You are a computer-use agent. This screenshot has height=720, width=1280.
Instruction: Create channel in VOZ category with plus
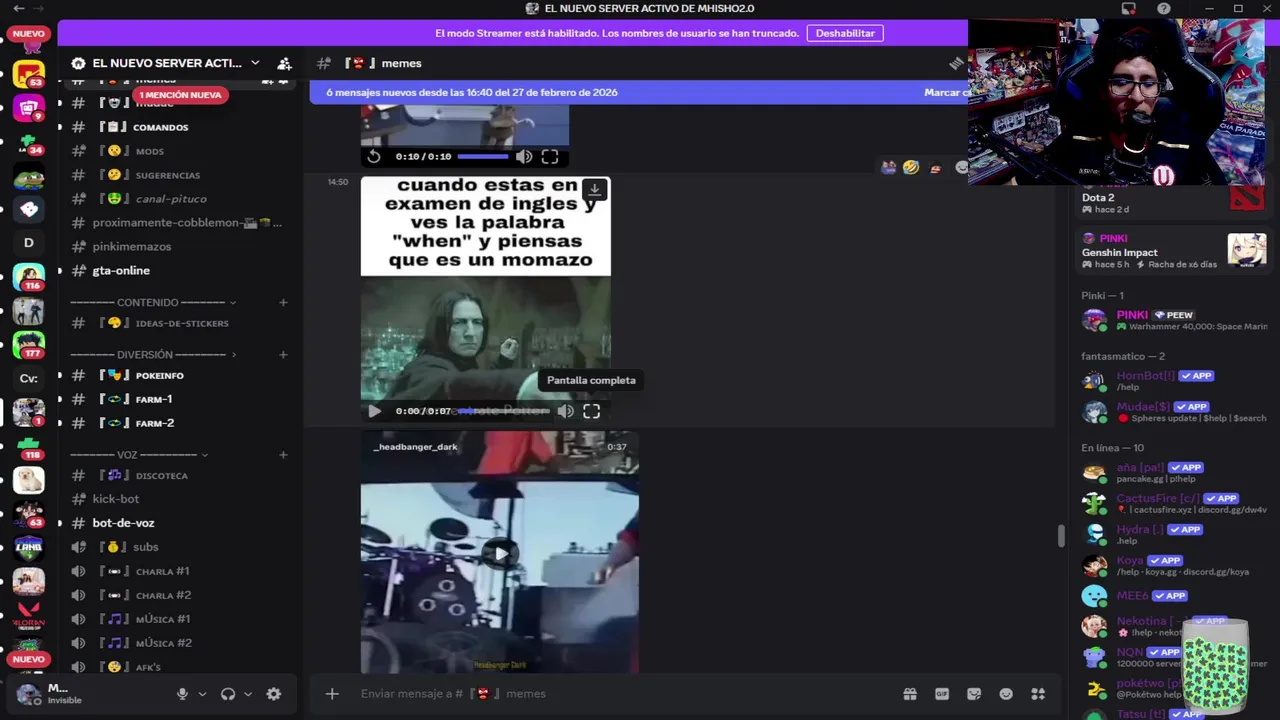point(283,454)
